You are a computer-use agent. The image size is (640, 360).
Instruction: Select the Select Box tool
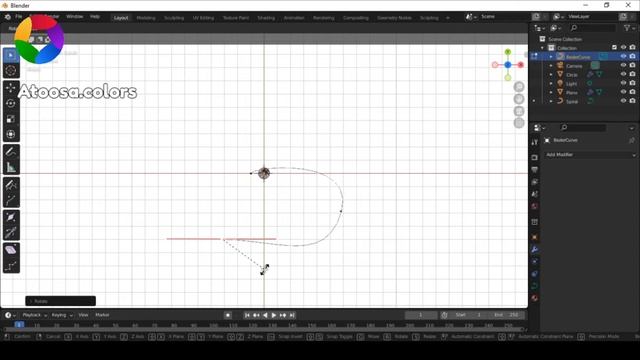(11, 55)
